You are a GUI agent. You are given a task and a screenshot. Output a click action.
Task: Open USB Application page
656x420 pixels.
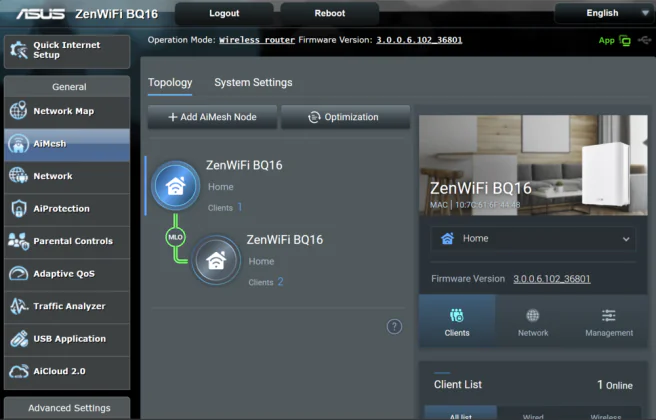point(67,339)
